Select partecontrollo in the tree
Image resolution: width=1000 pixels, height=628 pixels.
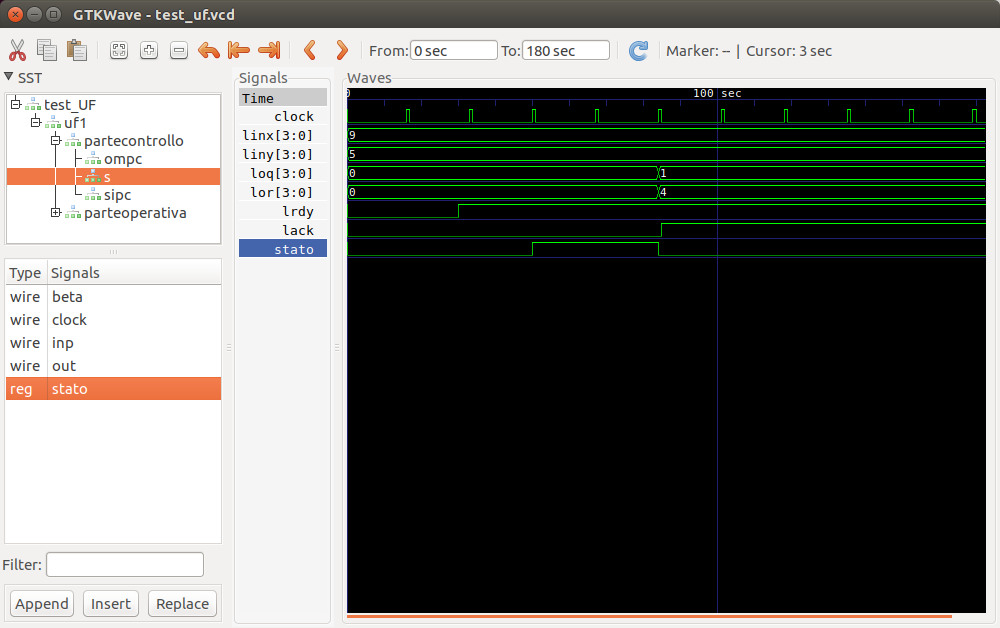133,141
